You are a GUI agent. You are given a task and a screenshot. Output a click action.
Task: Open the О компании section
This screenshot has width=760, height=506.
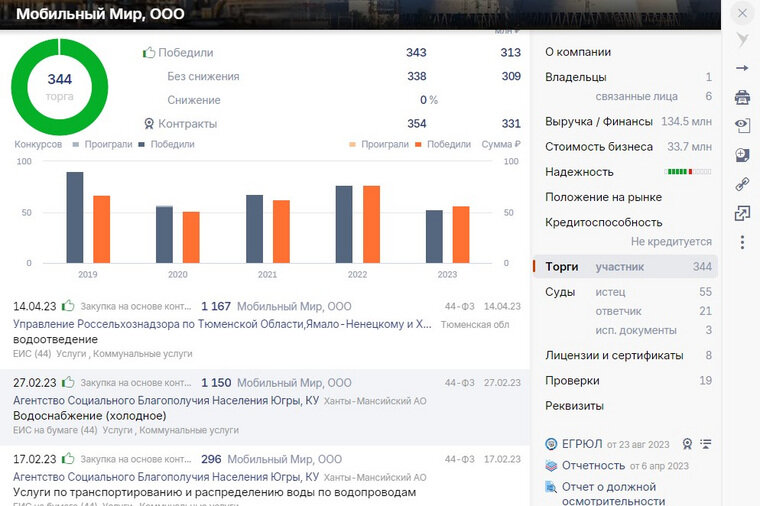click(x=578, y=52)
